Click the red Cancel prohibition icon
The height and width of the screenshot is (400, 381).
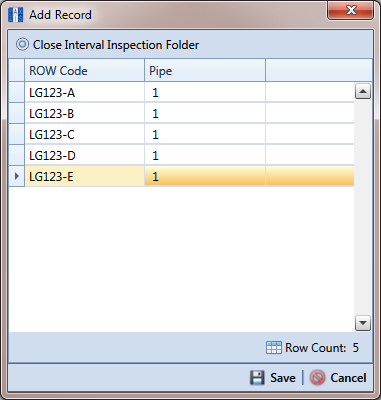point(317,378)
